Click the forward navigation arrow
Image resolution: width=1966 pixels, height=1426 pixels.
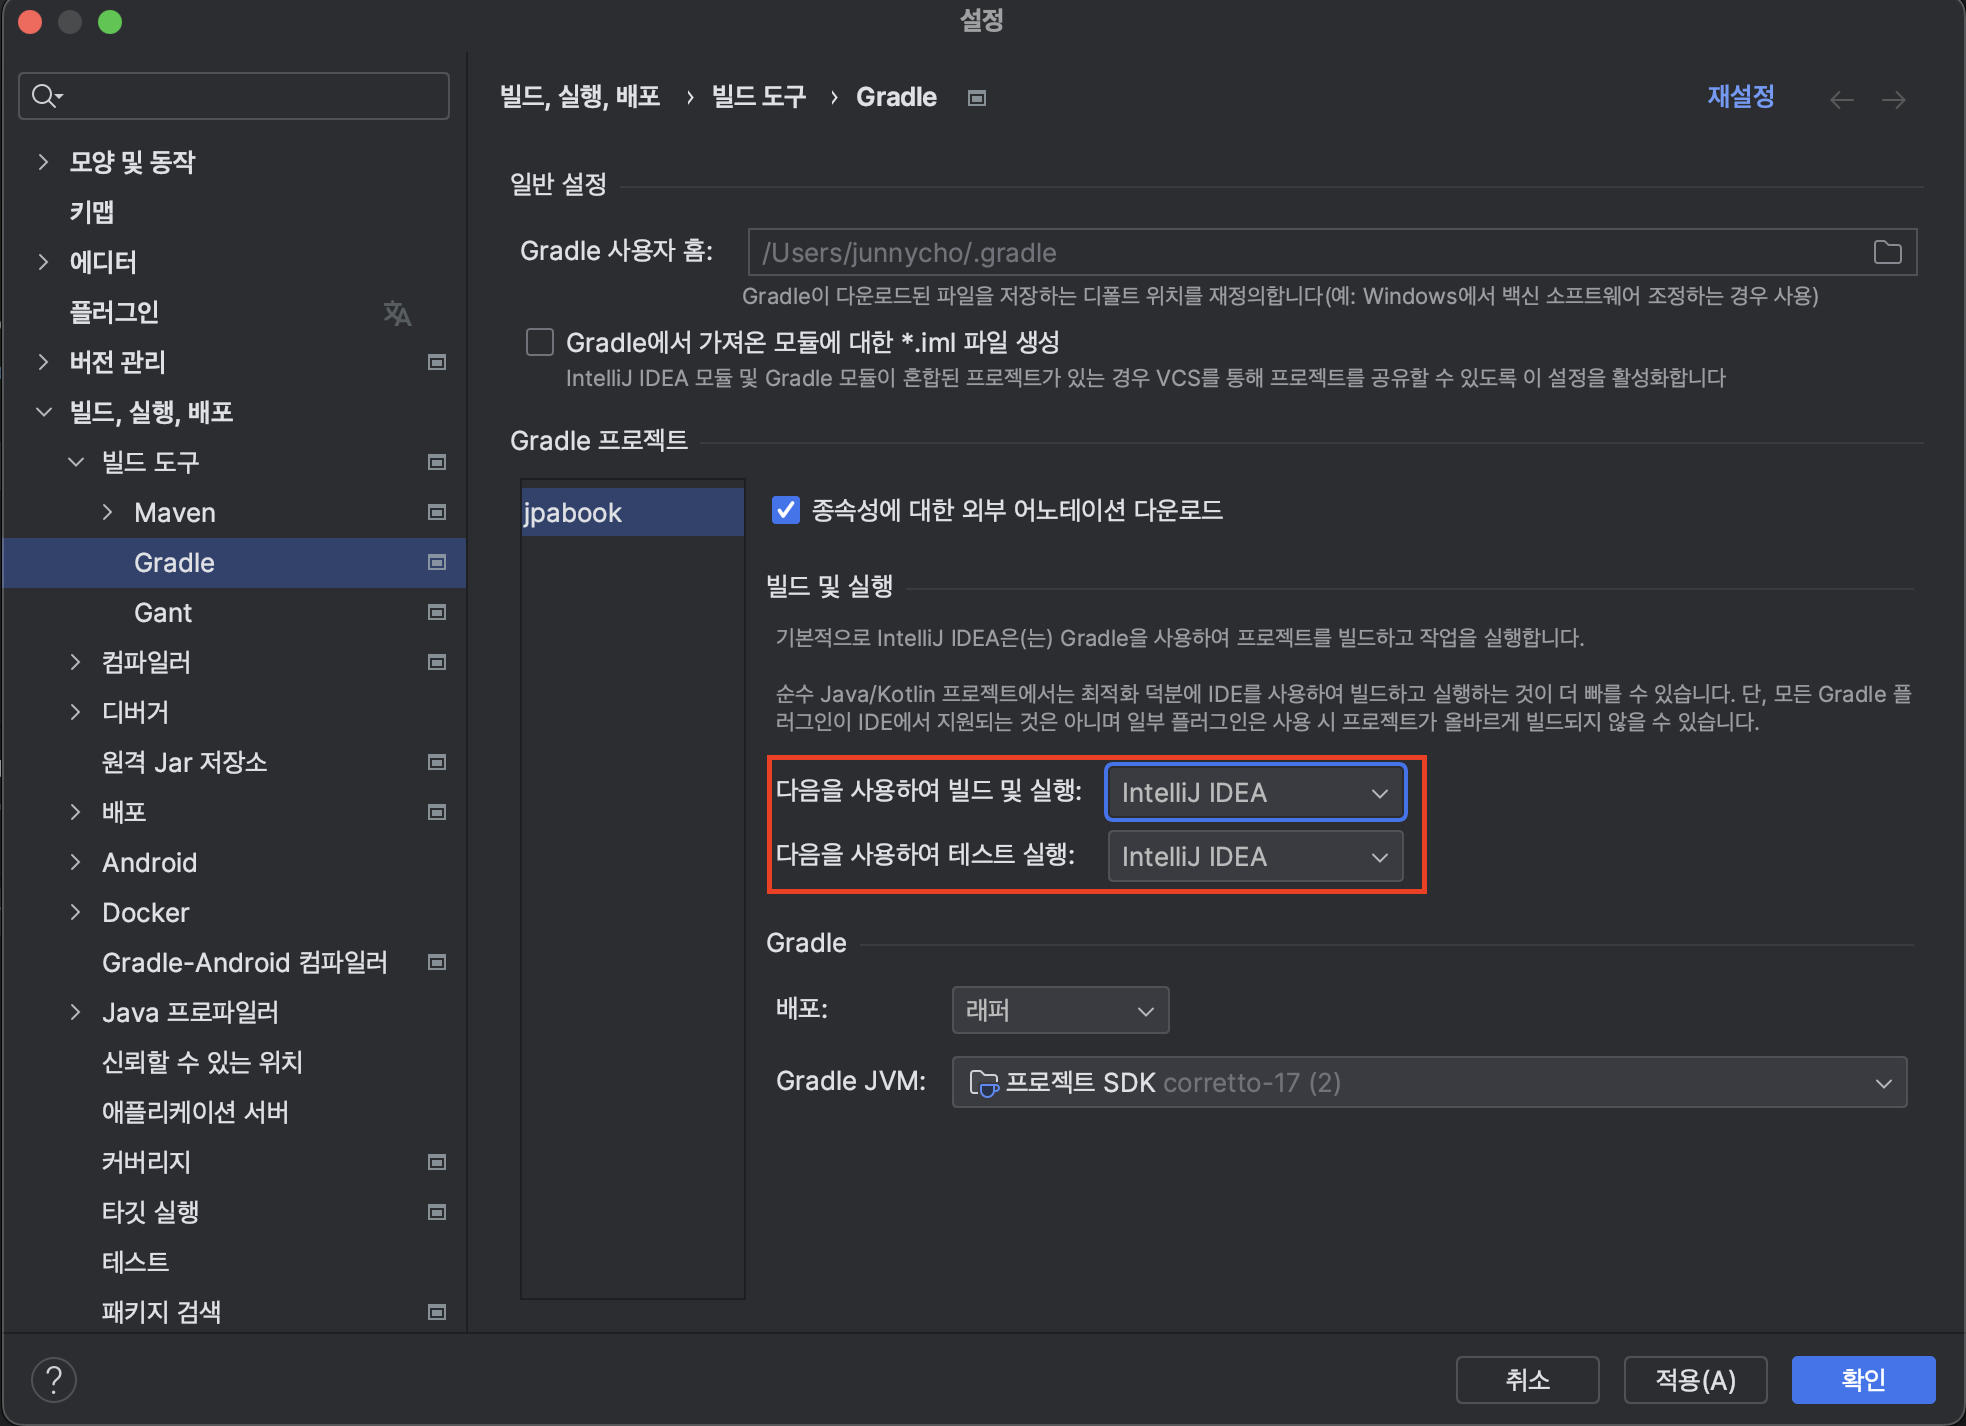click(x=1893, y=99)
